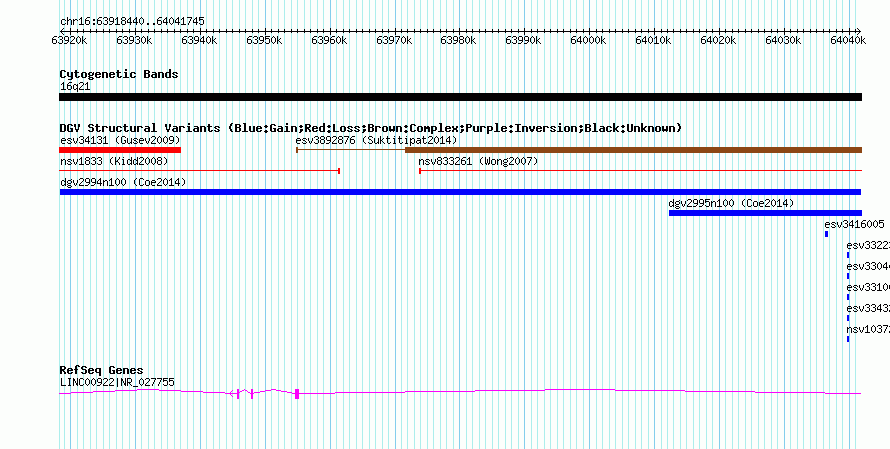Select the small blue esv3416005 gain mark
Screen dimensions: 890x449
(x=826, y=234)
